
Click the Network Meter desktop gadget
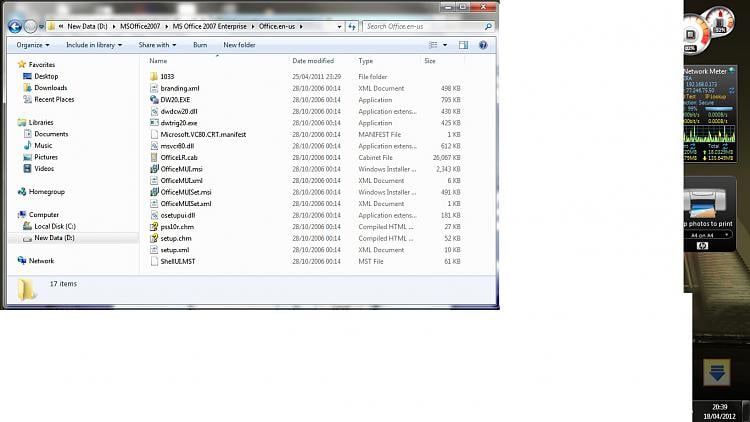tap(710, 114)
